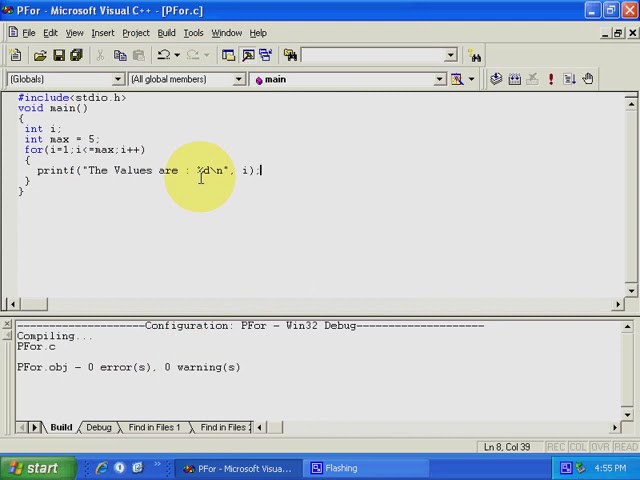Expand the undo history dropdown arrow

pos(177,55)
